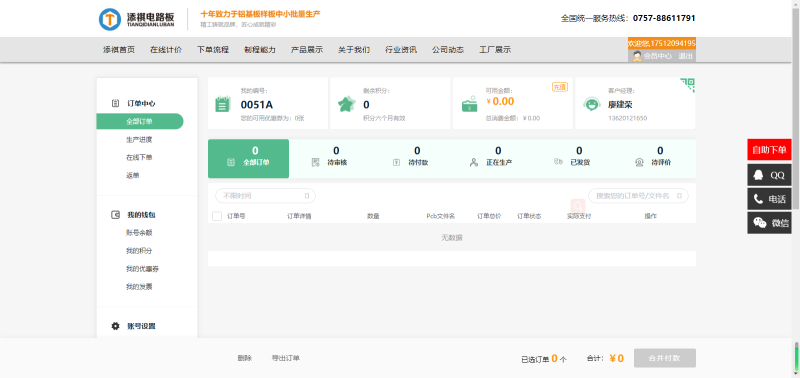Image resolution: width=800 pixels, height=378 pixels.
Task: Click the 我的钱包 wallet icon
Action: coord(115,215)
